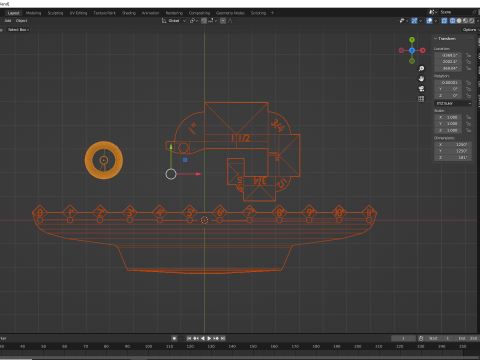This screenshot has width=480, height=360.
Task: Lock the Scale Z value
Action: [469, 130]
